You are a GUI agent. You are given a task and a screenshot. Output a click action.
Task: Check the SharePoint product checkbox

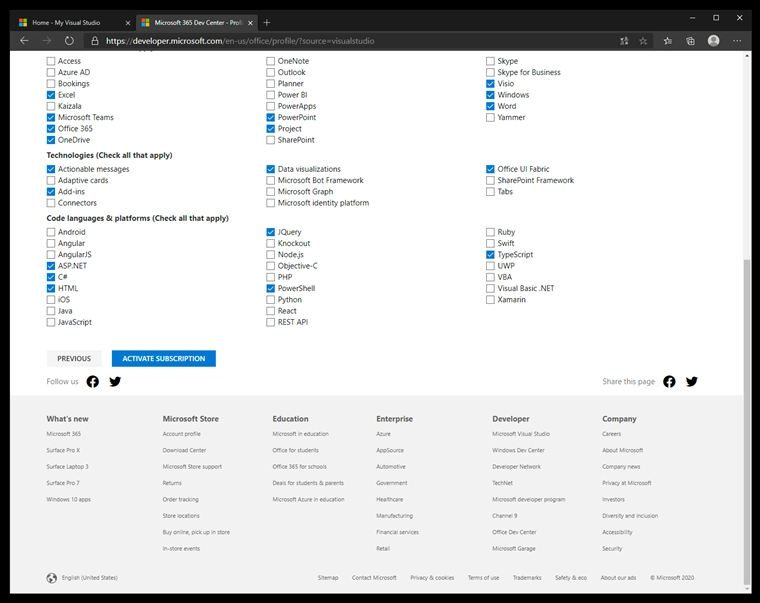click(270, 140)
